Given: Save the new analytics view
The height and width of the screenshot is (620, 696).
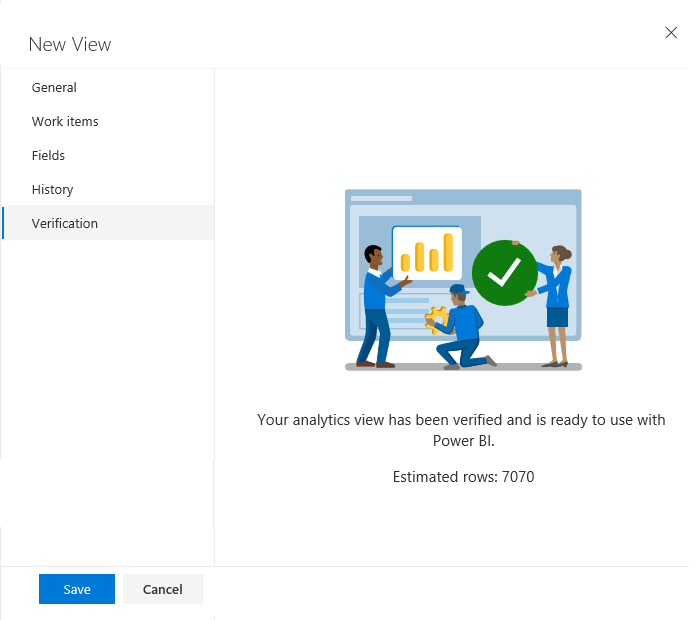Looking at the screenshot, I should click(77, 589).
